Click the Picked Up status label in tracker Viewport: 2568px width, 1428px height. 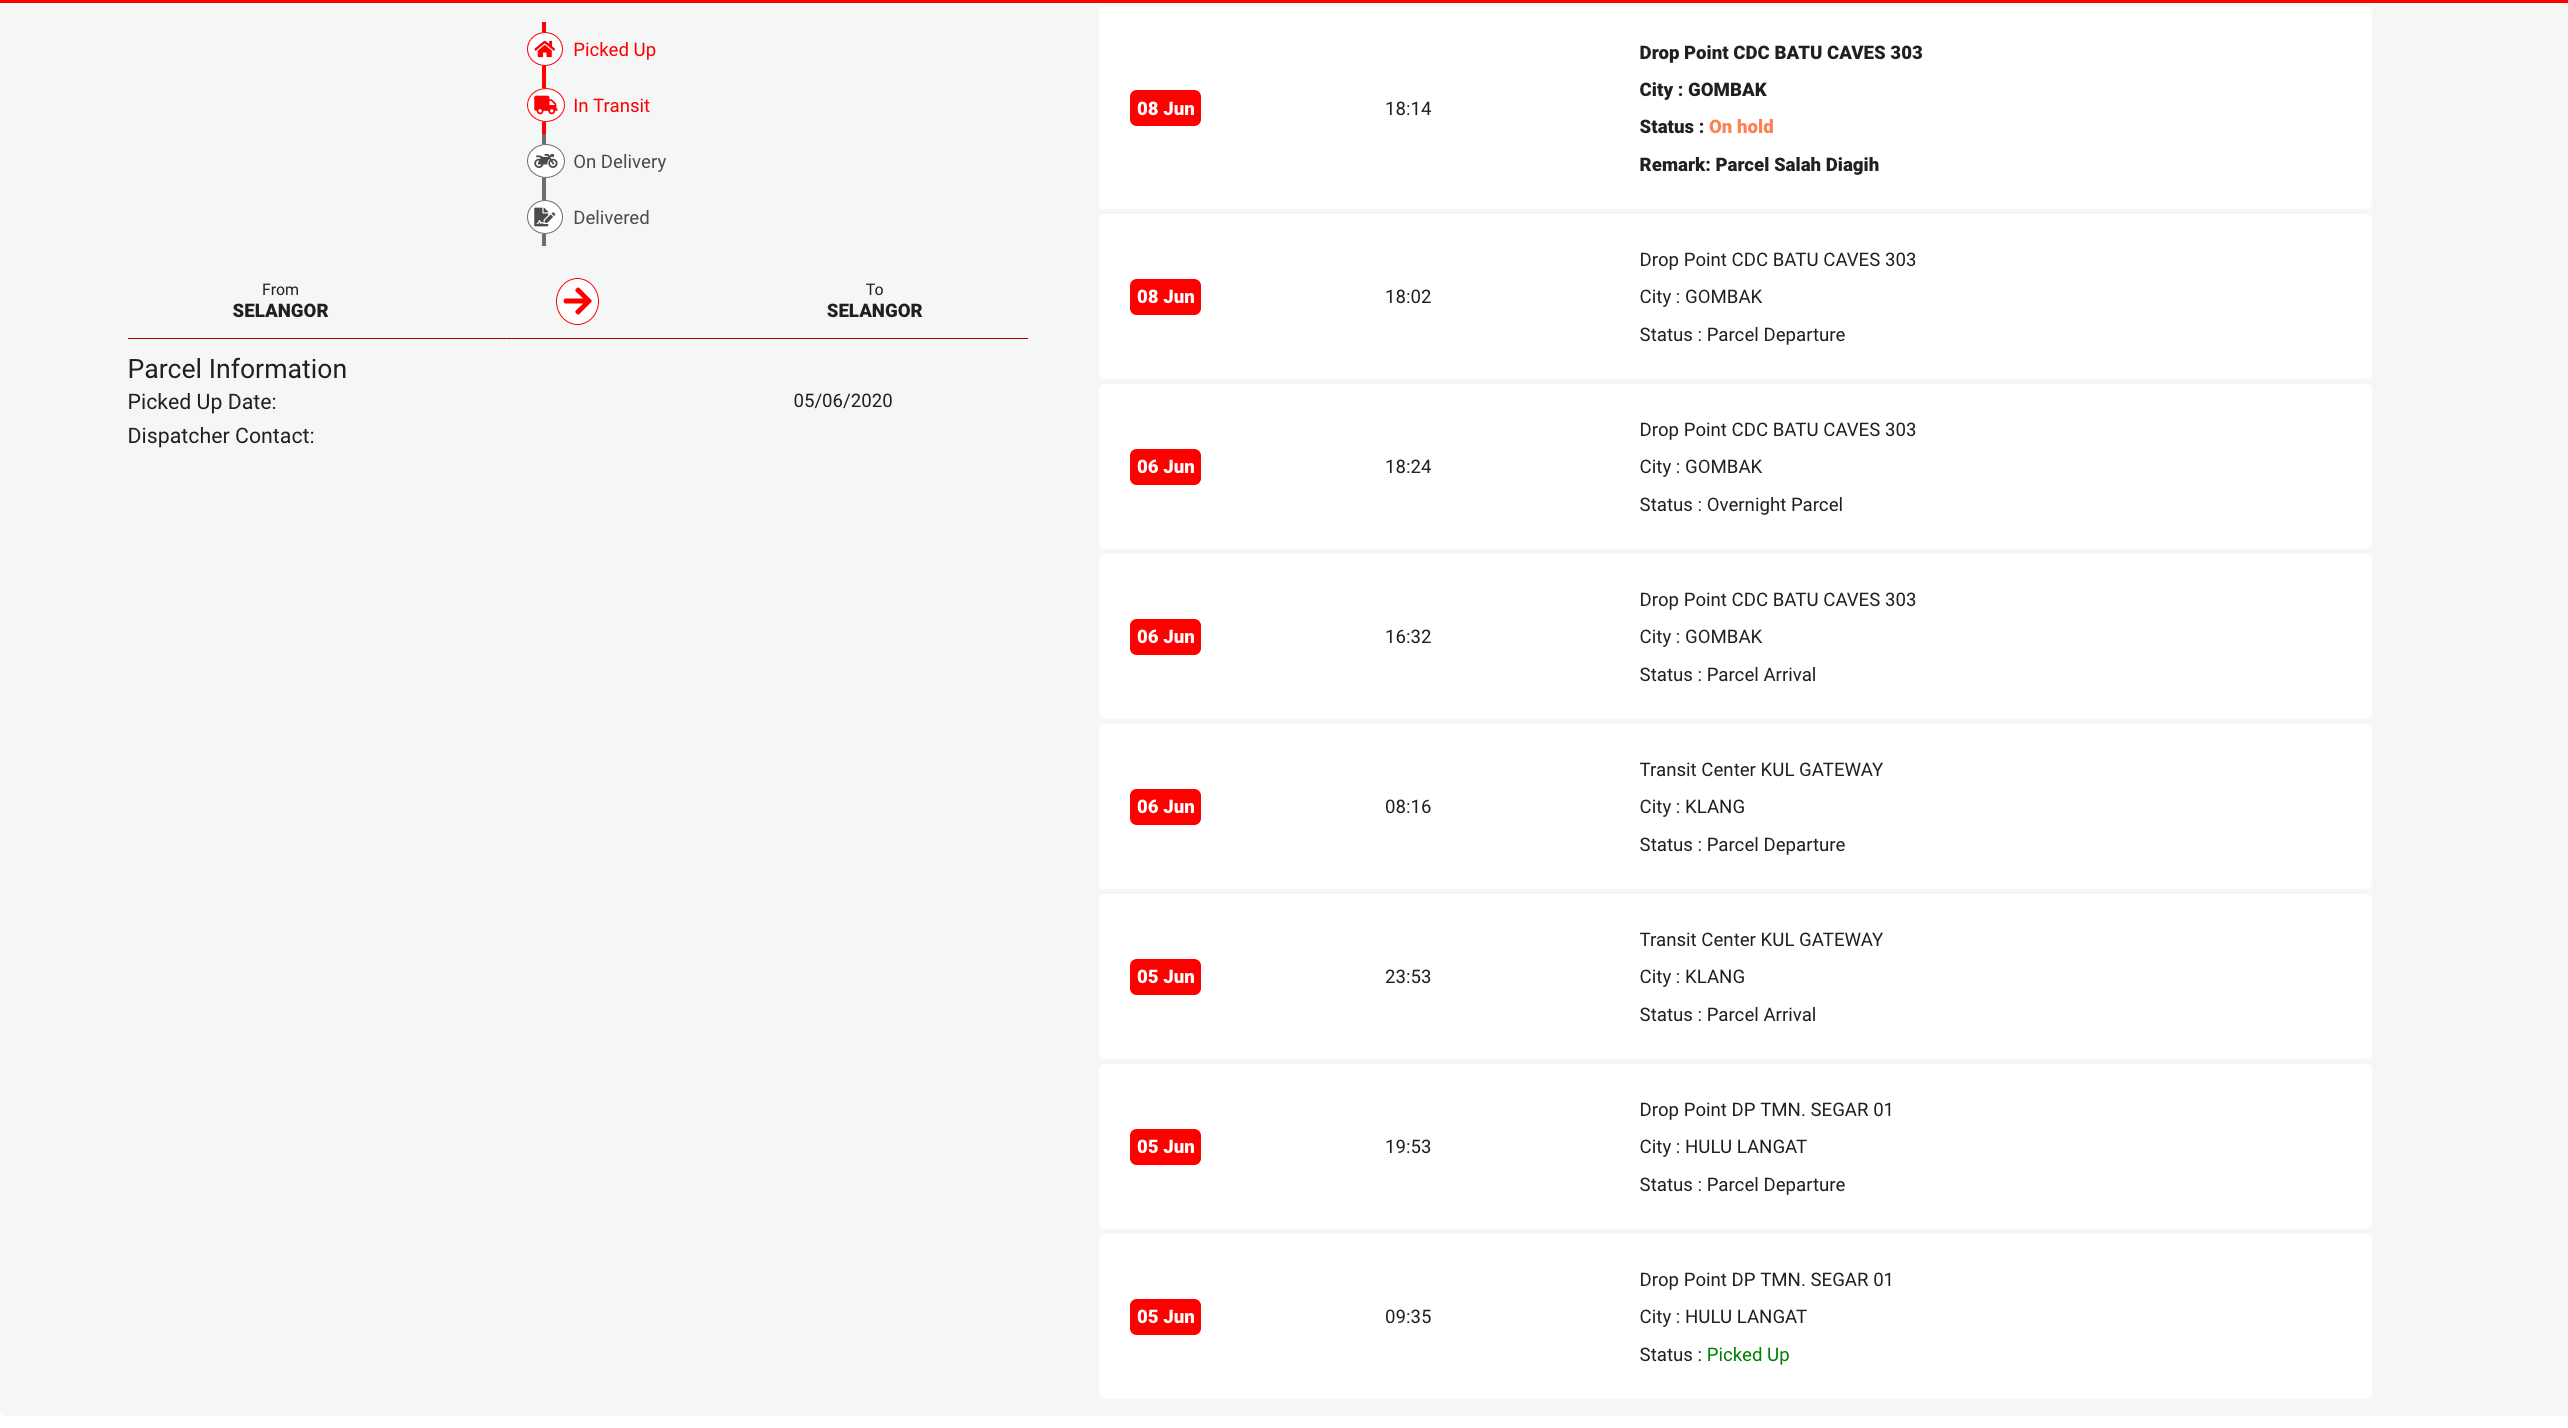614,50
